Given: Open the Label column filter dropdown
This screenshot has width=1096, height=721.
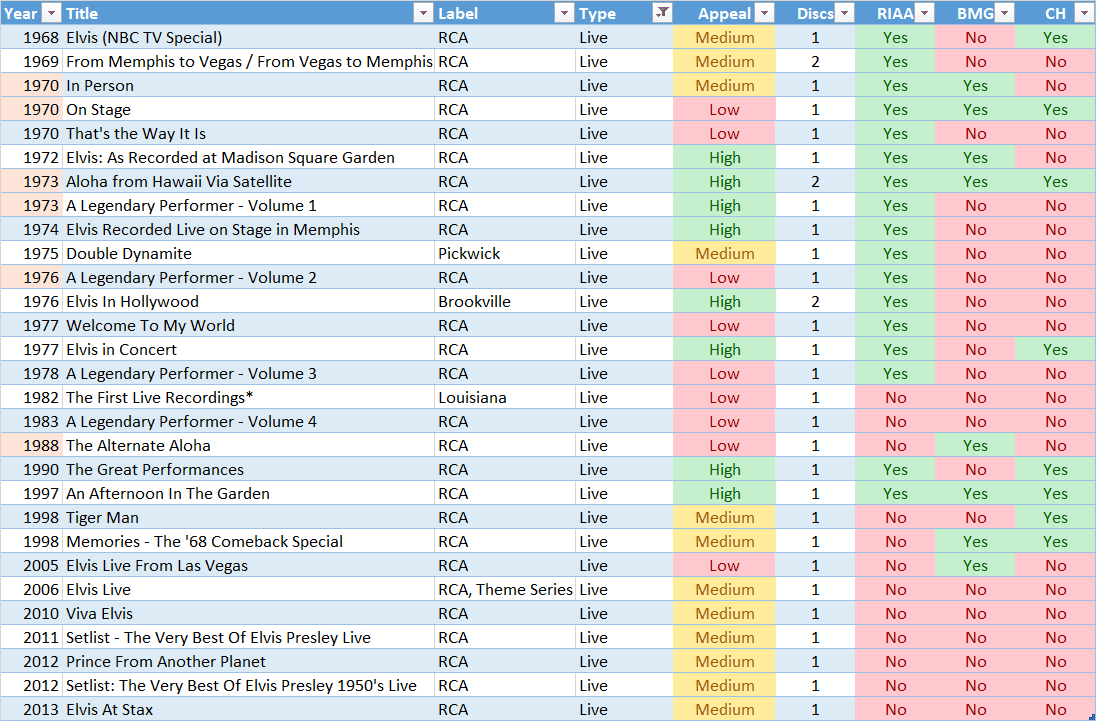Looking at the screenshot, I should 564,13.
